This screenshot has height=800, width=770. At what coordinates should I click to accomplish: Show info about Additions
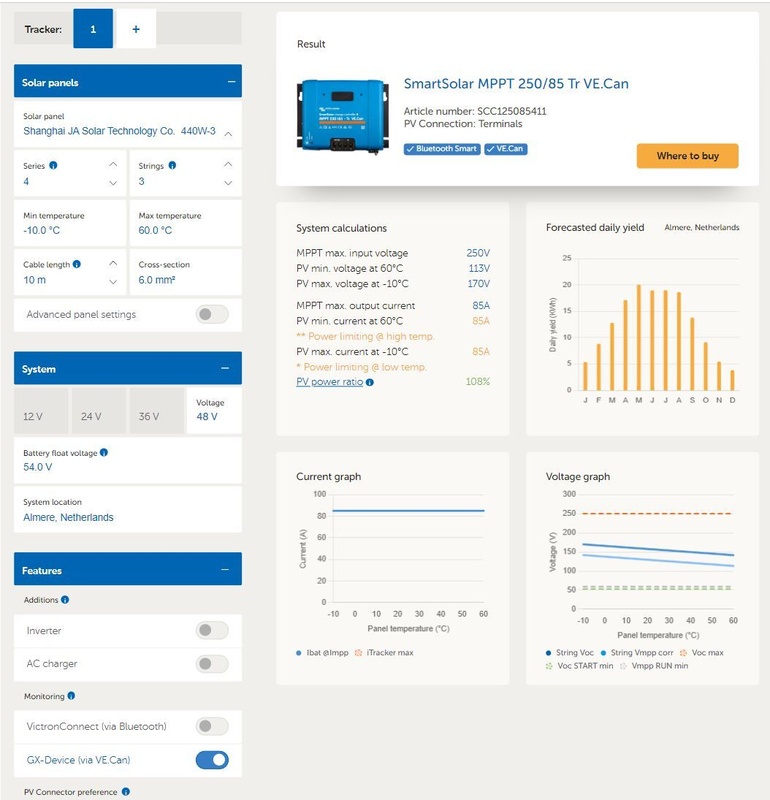(65, 600)
